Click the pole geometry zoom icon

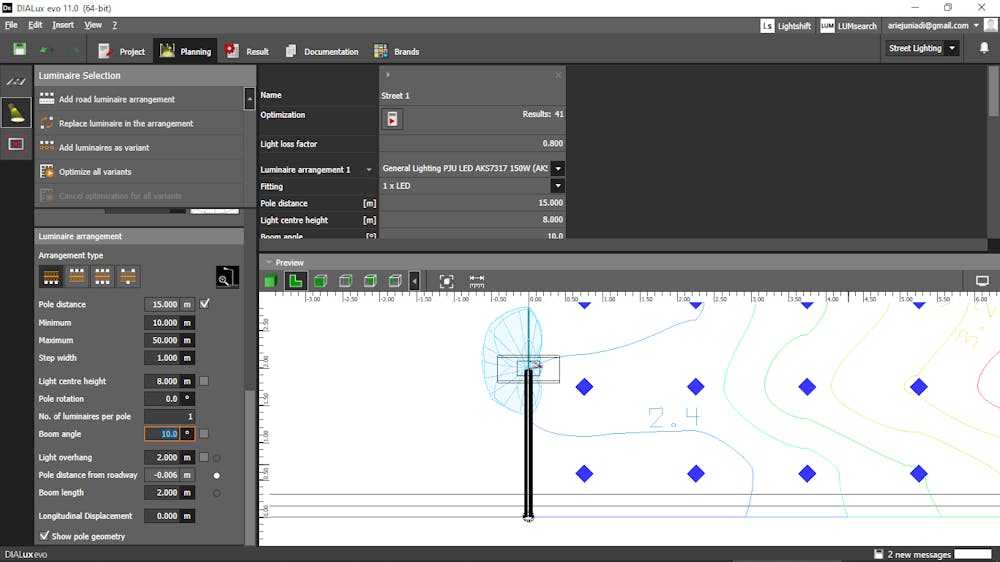click(227, 277)
